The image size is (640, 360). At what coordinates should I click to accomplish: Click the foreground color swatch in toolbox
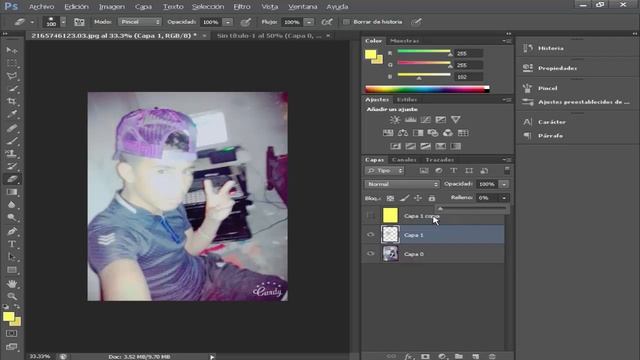point(8,317)
